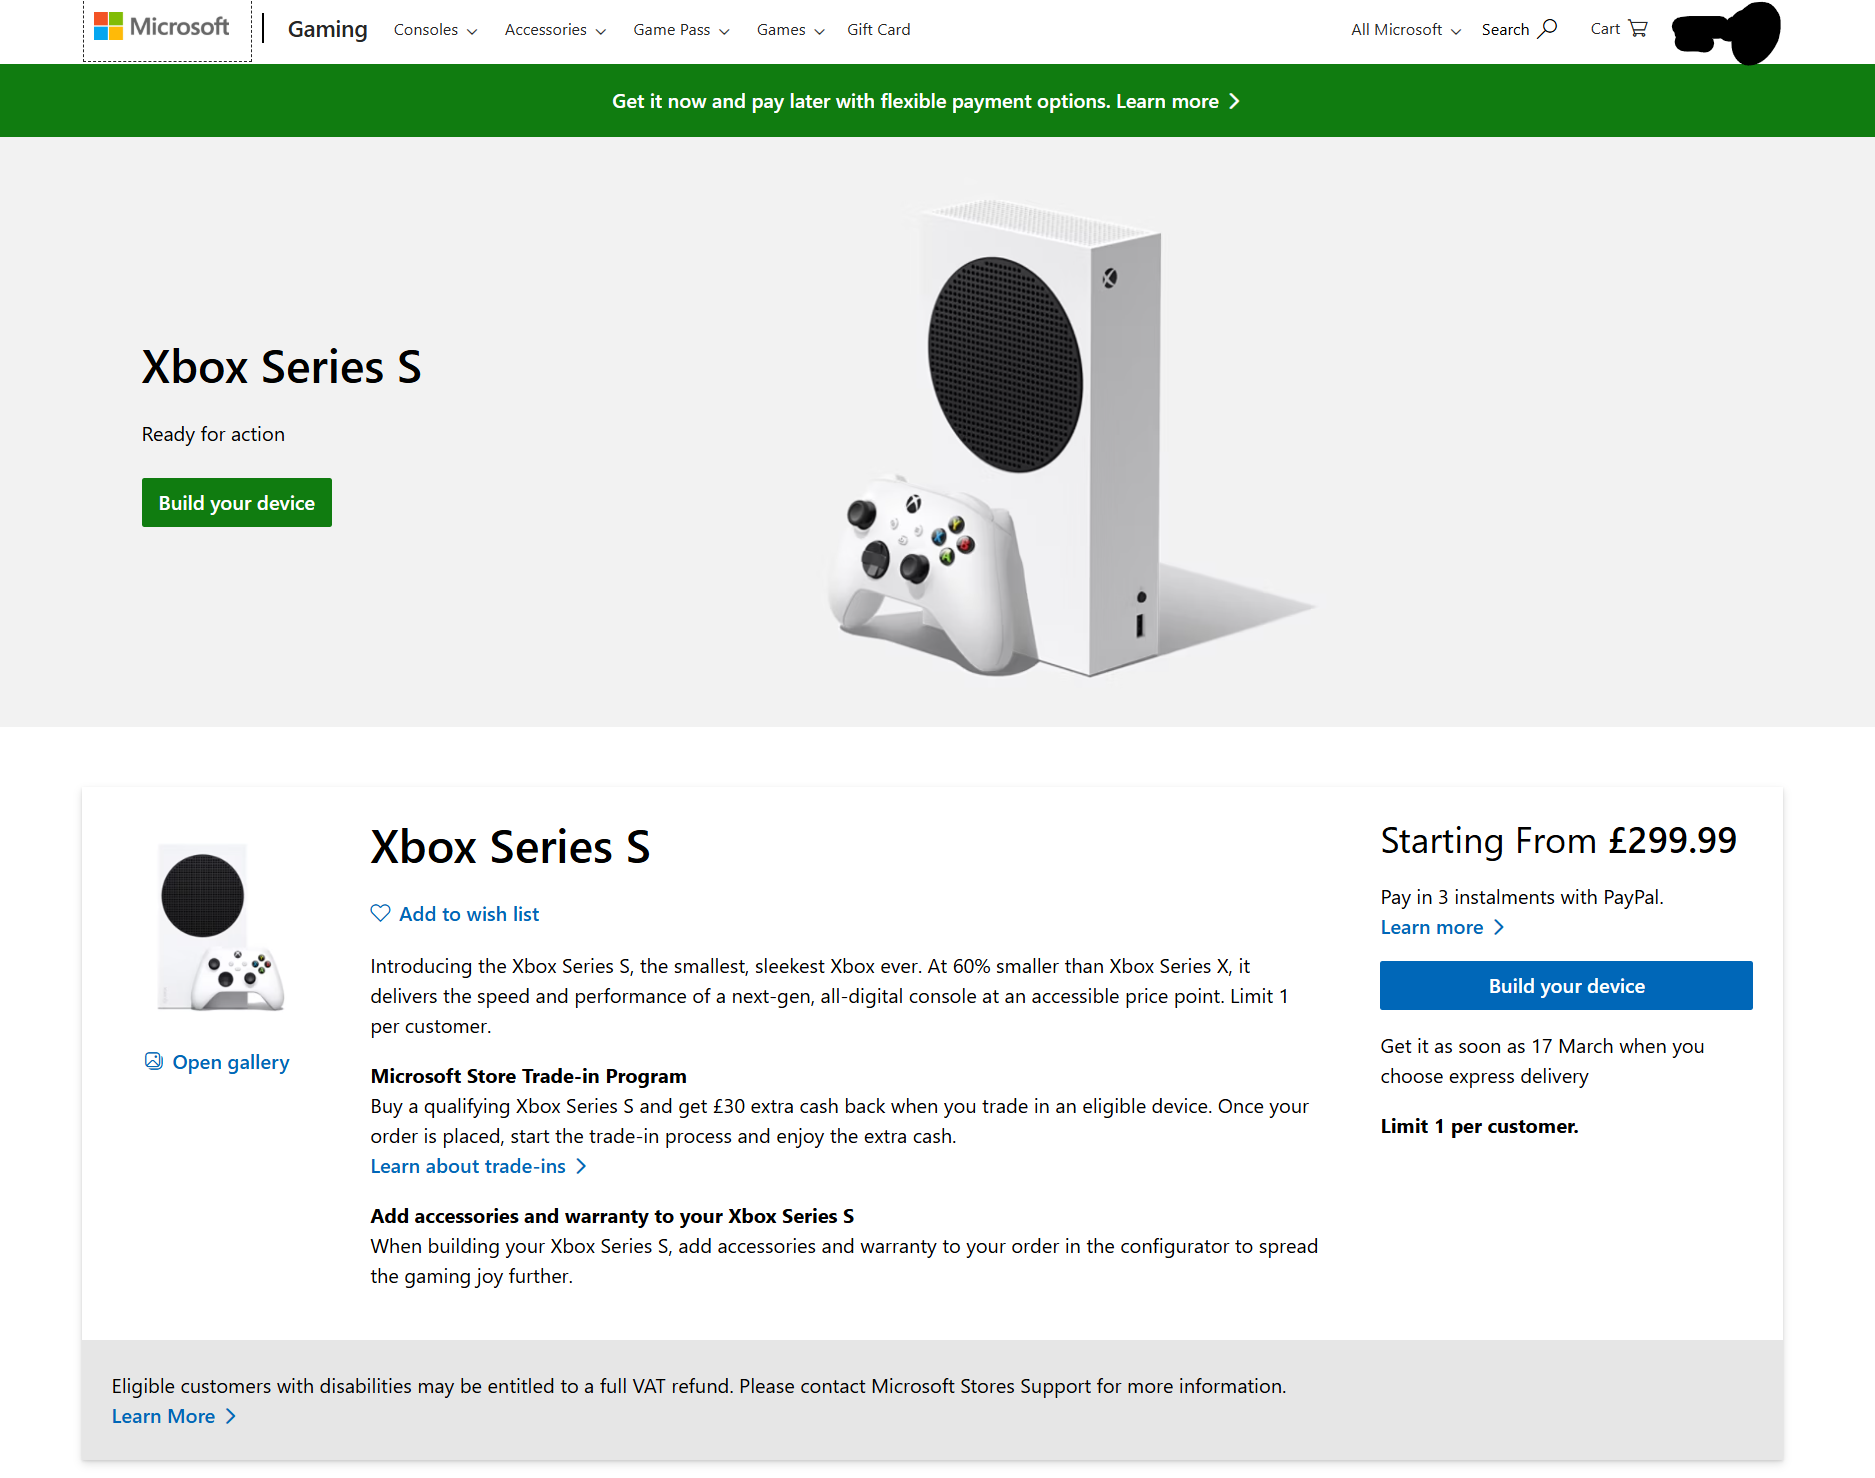Click the heart icon to add to wish list
The image size is (1875, 1478).
(x=380, y=913)
